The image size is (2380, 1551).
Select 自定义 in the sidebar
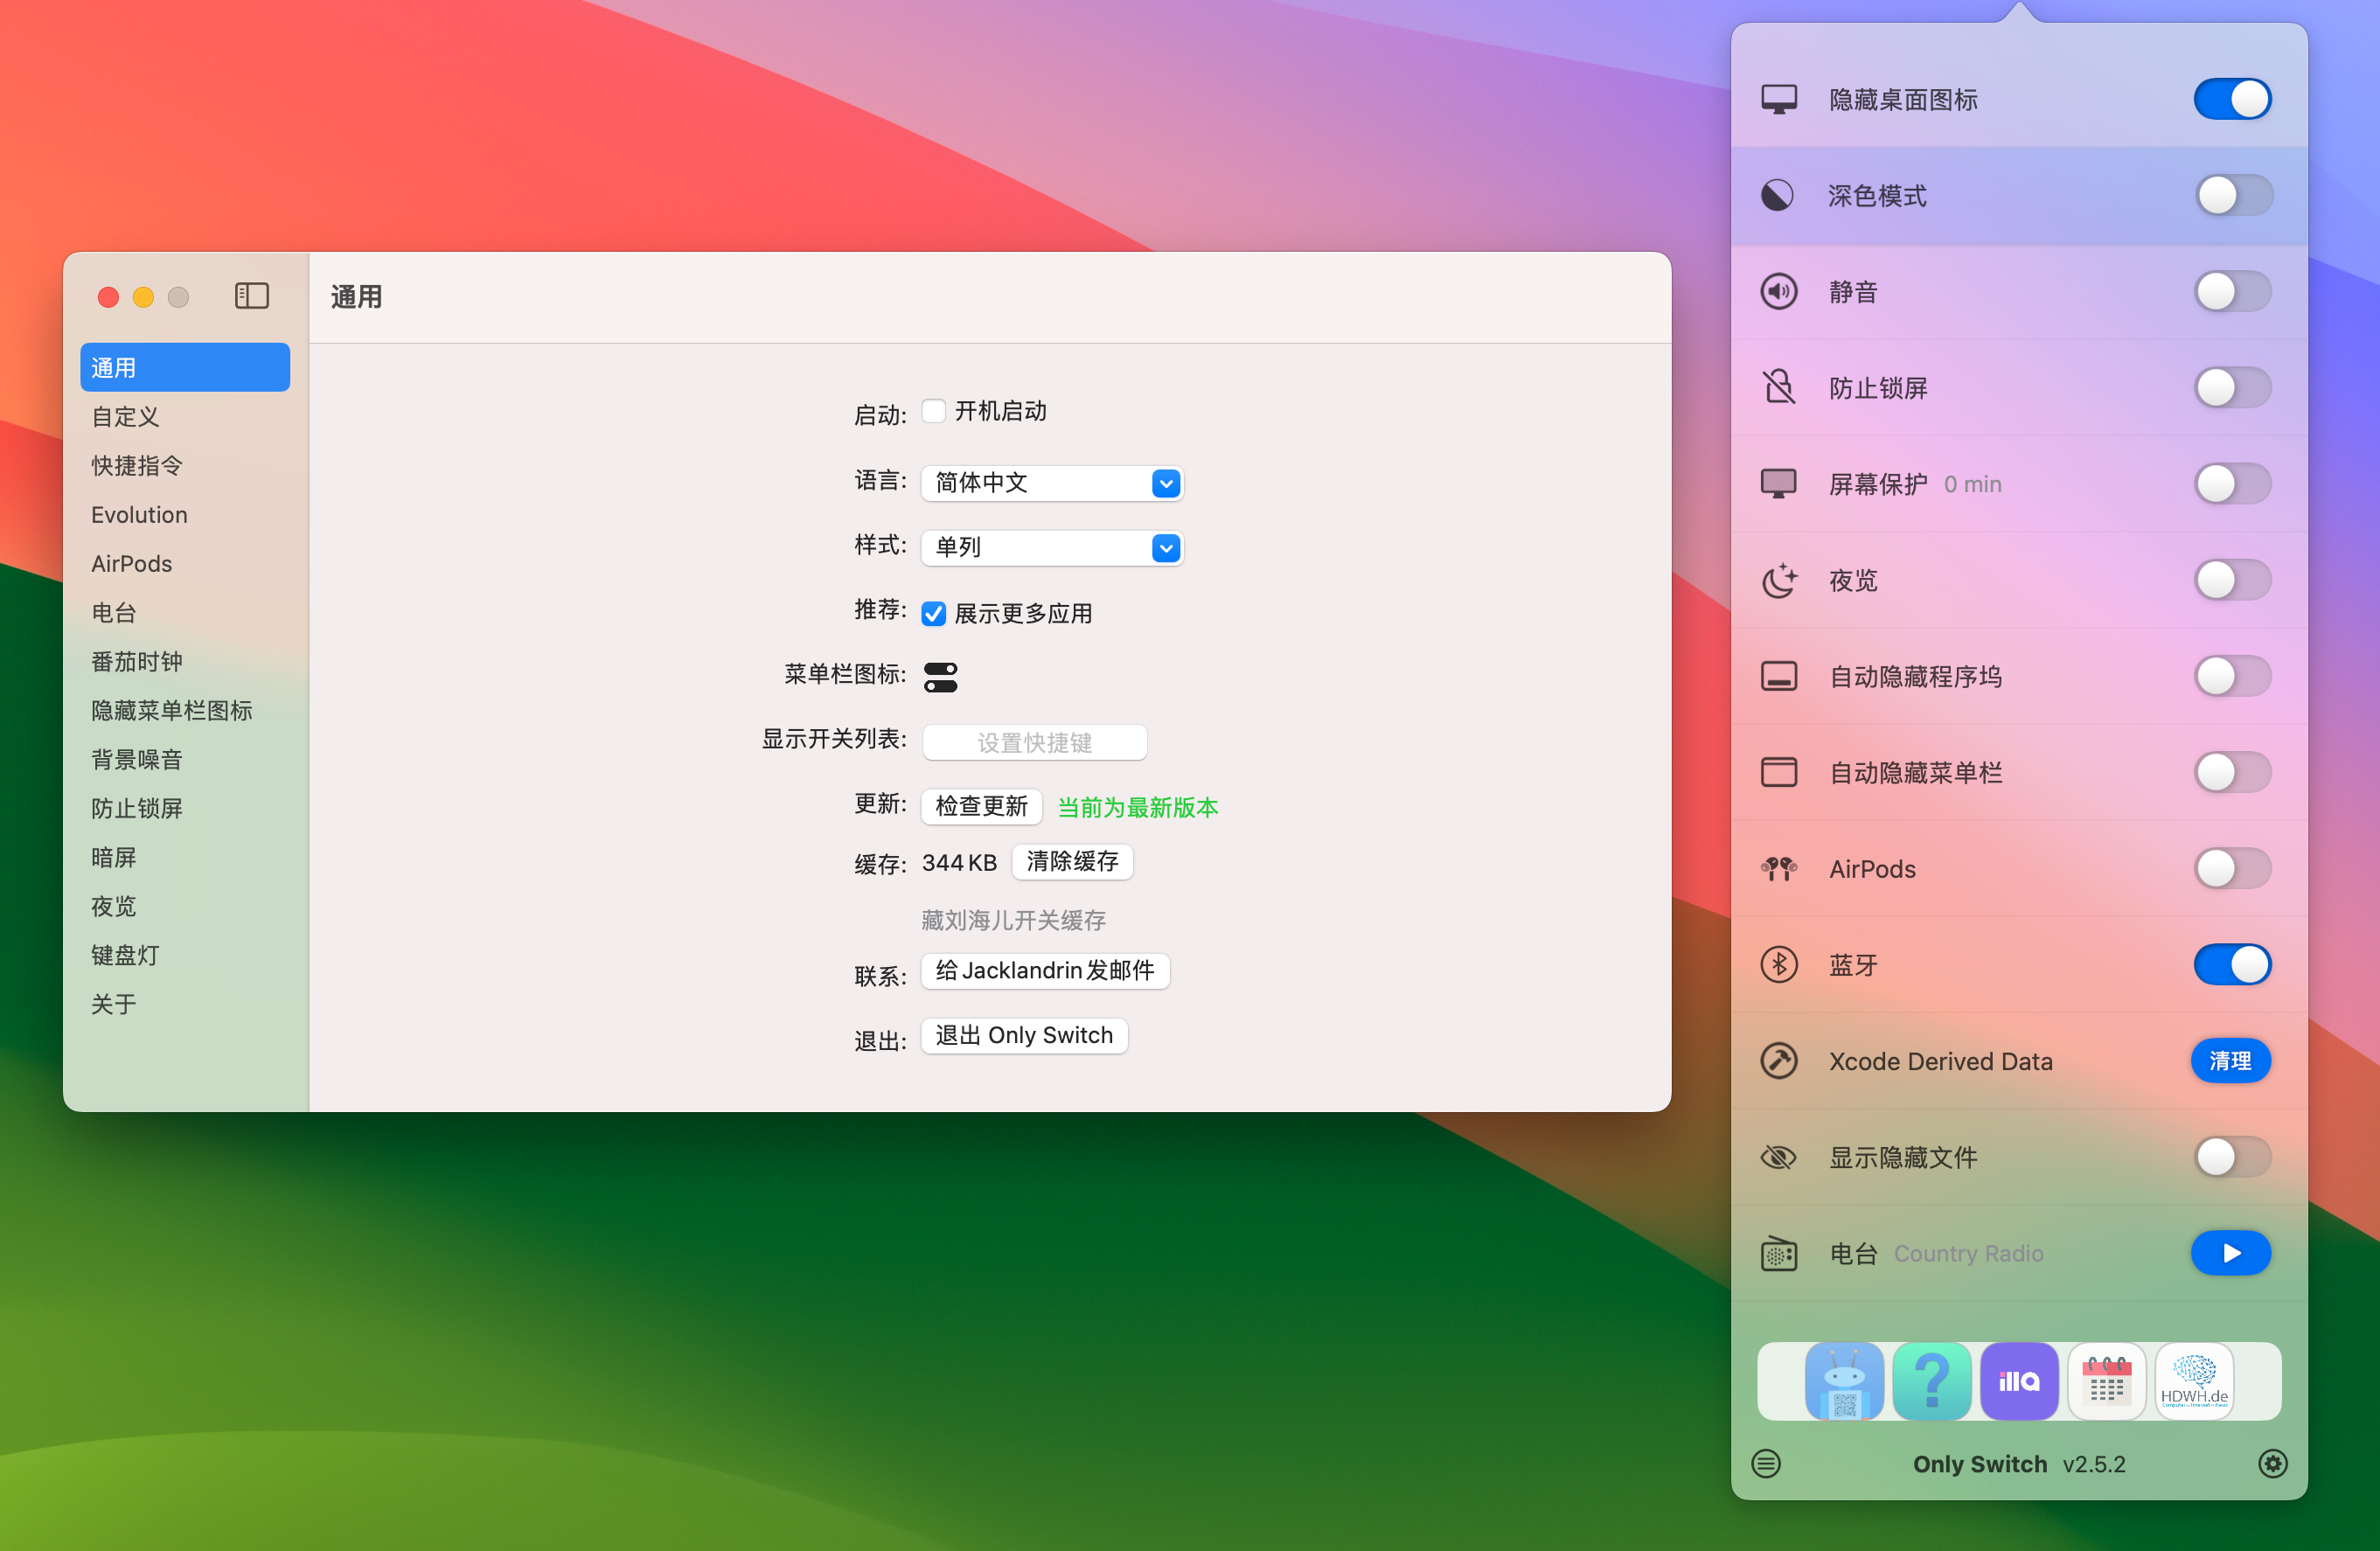(x=124, y=417)
